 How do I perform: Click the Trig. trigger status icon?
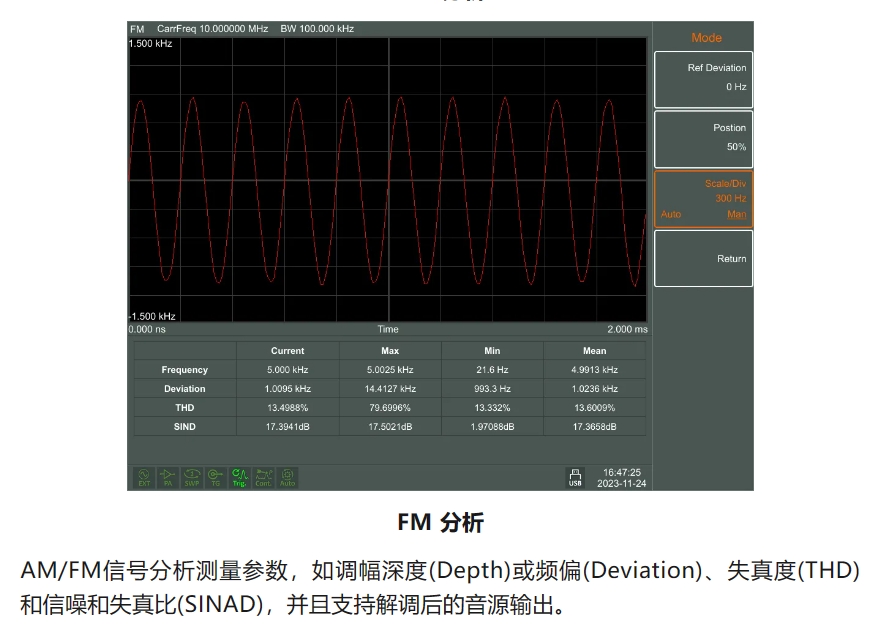pos(239,478)
